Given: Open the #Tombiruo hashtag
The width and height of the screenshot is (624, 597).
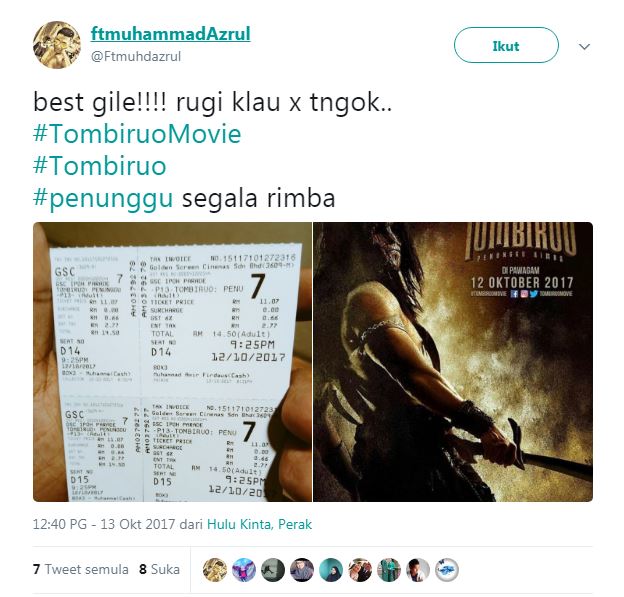Looking at the screenshot, I should pyautogui.click(x=100, y=166).
